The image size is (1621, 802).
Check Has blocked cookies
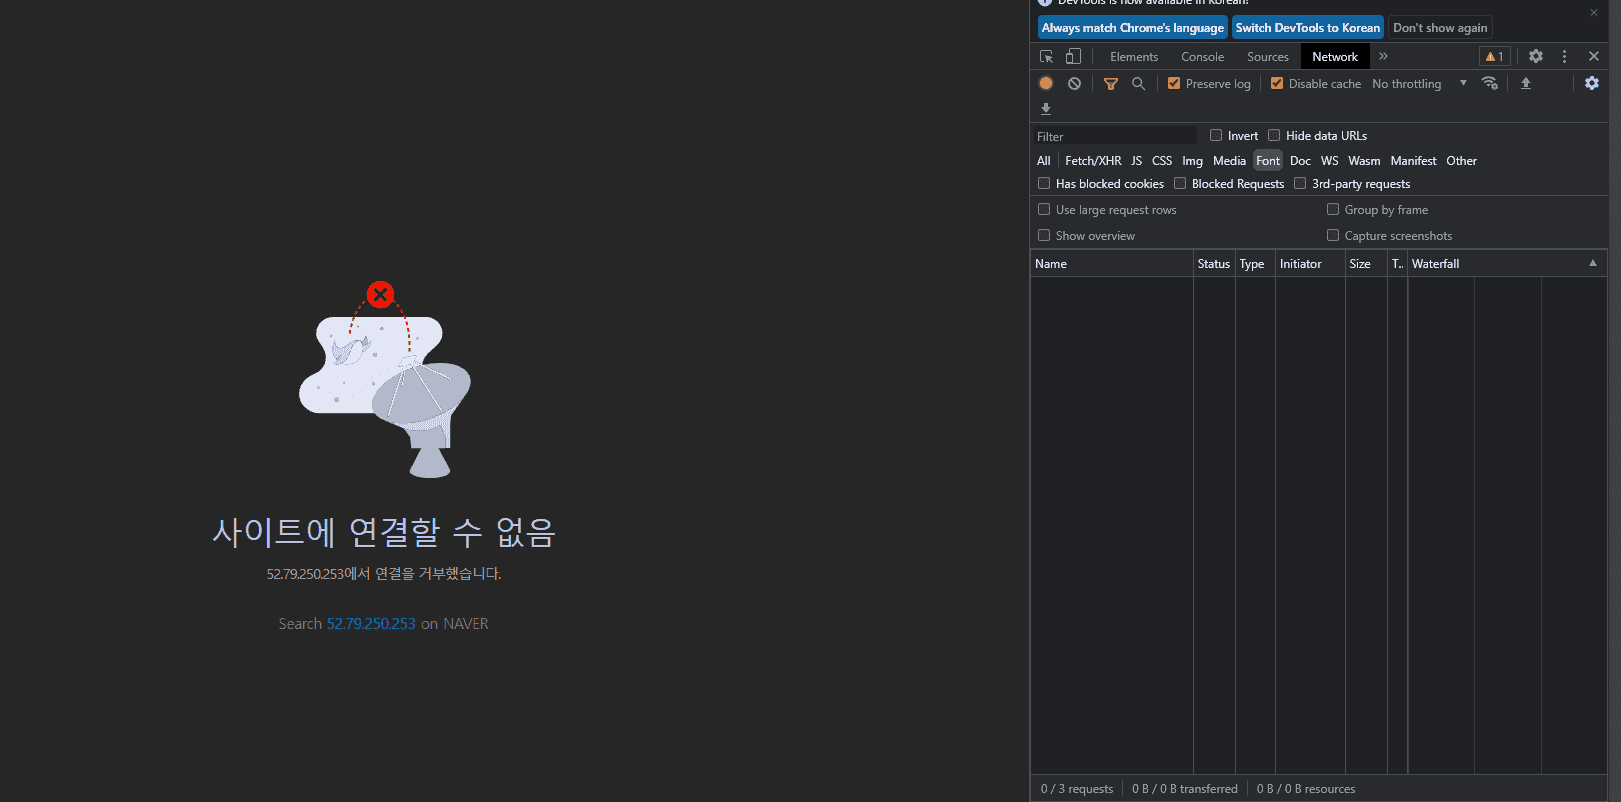click(1044, 184)
